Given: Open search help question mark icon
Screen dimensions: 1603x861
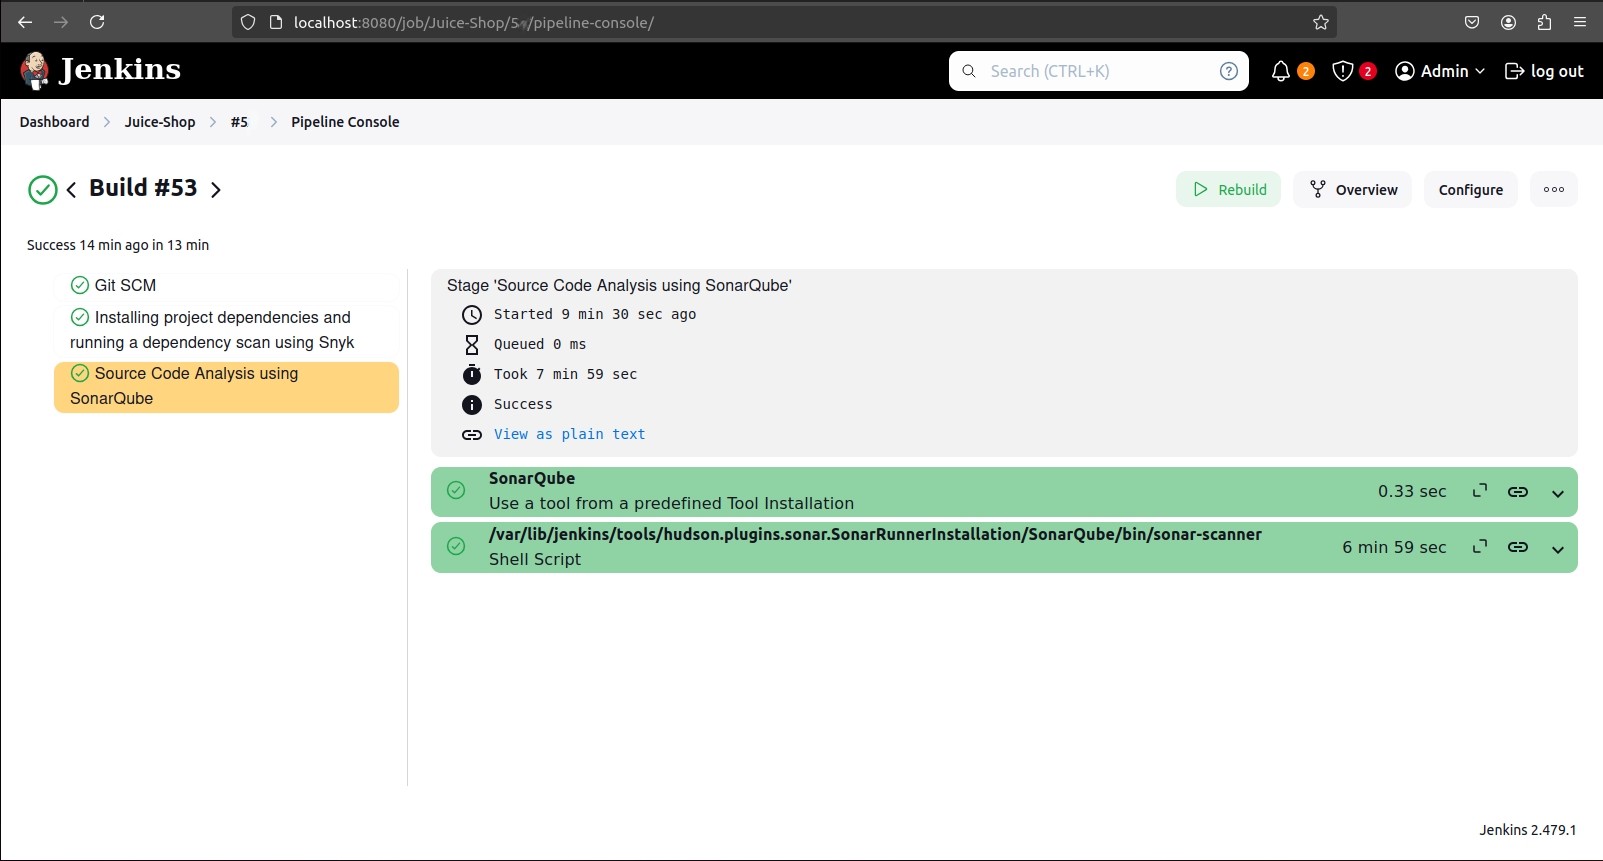Looking at the screenshot, I should point(1229,71).
